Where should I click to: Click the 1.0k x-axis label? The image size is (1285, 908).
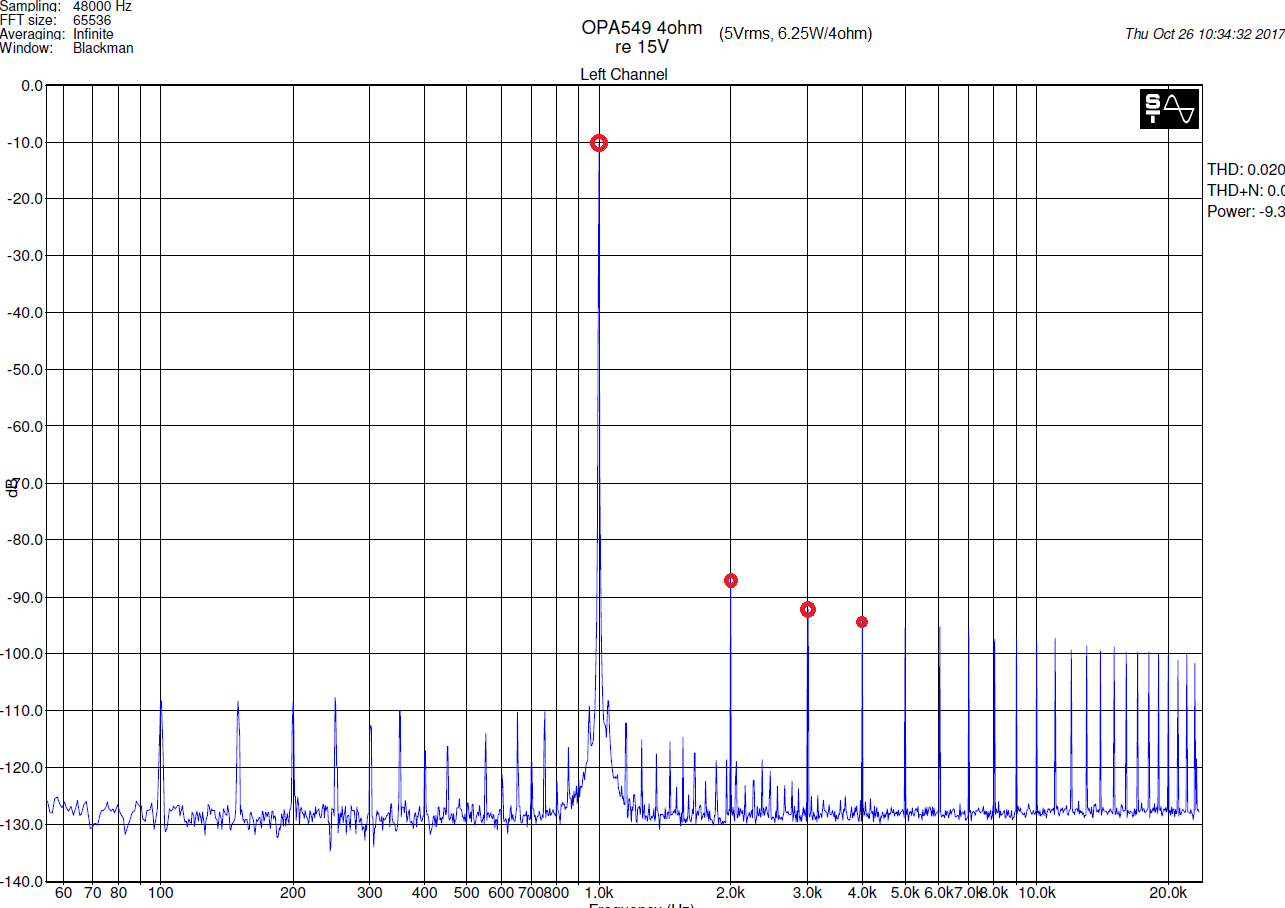600,893
